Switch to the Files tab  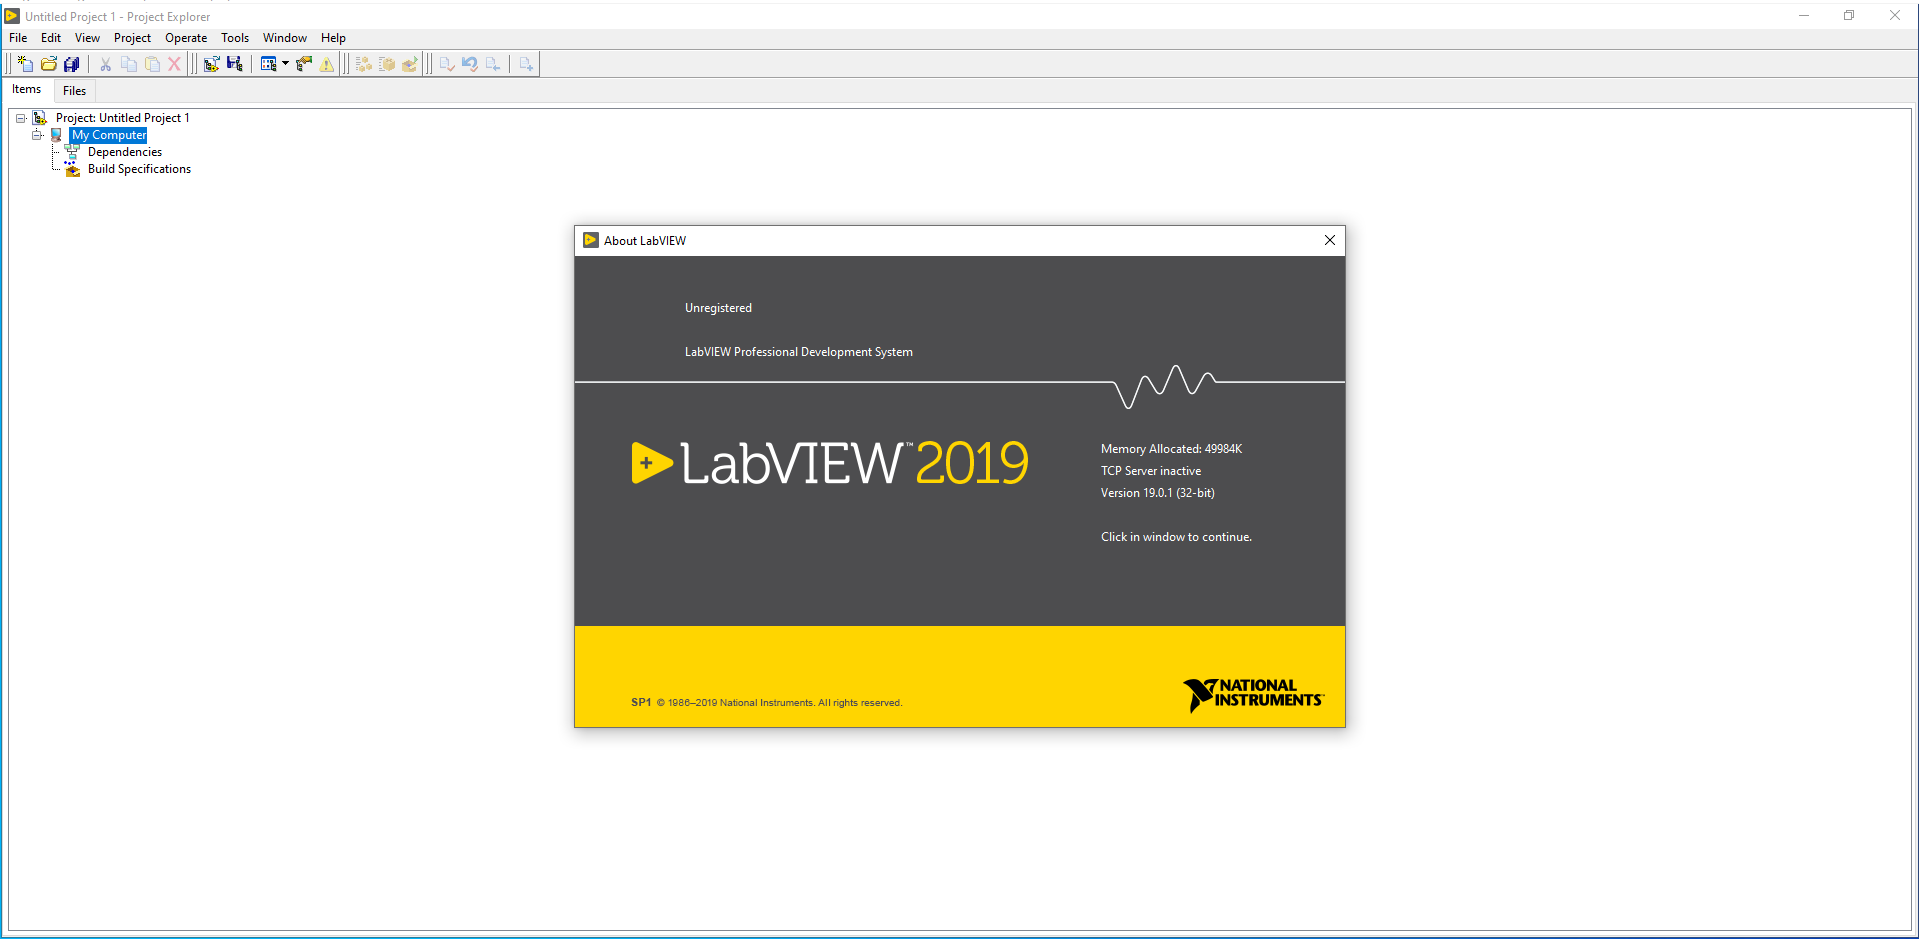coord(75,91)
